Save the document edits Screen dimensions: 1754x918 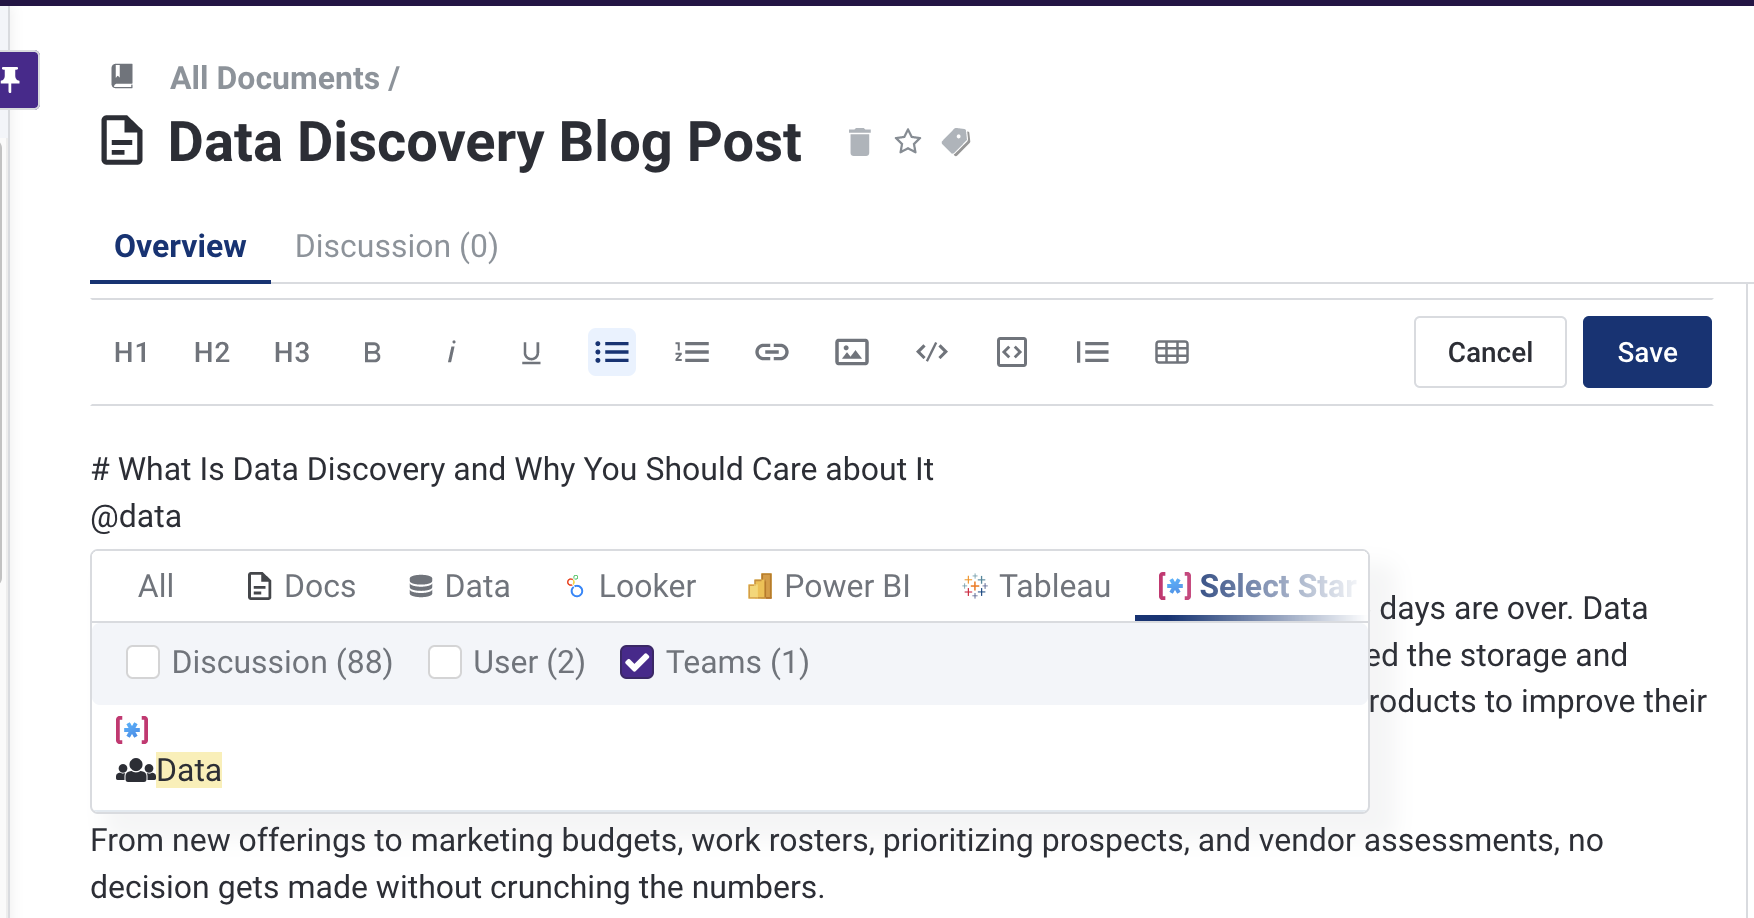1646,352
